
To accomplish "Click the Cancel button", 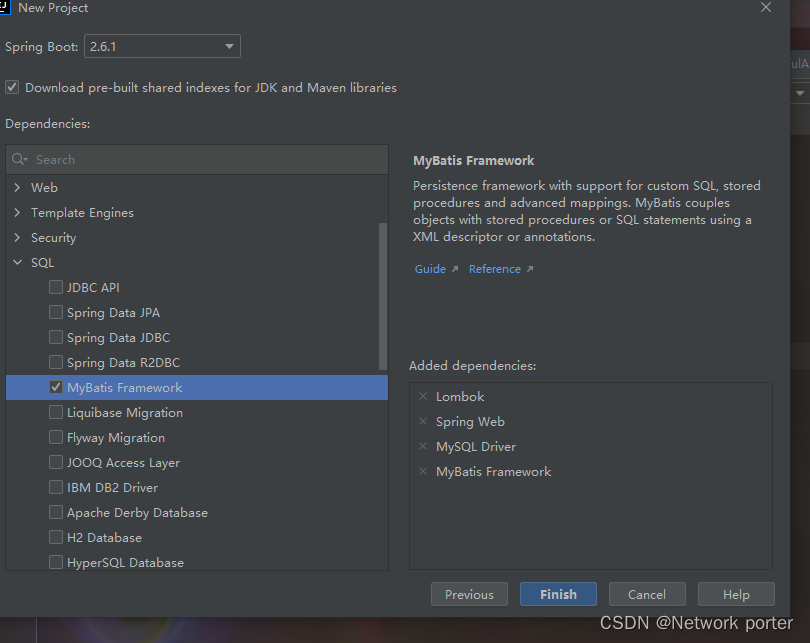I will 647,594.
